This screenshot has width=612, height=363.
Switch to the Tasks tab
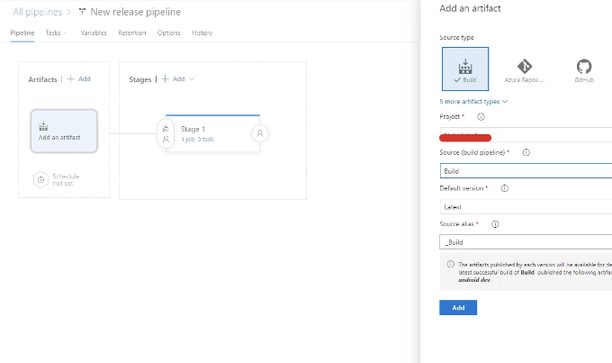(x=53, y=33)
